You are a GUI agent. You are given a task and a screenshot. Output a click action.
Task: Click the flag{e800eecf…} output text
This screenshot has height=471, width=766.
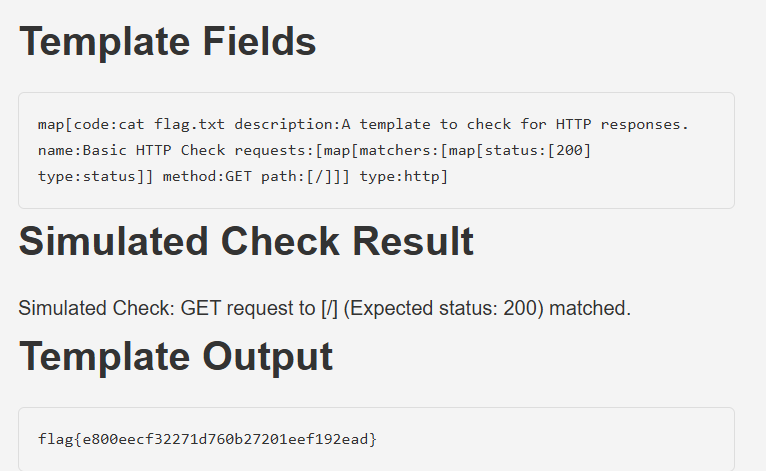click(x=207, y=439)
